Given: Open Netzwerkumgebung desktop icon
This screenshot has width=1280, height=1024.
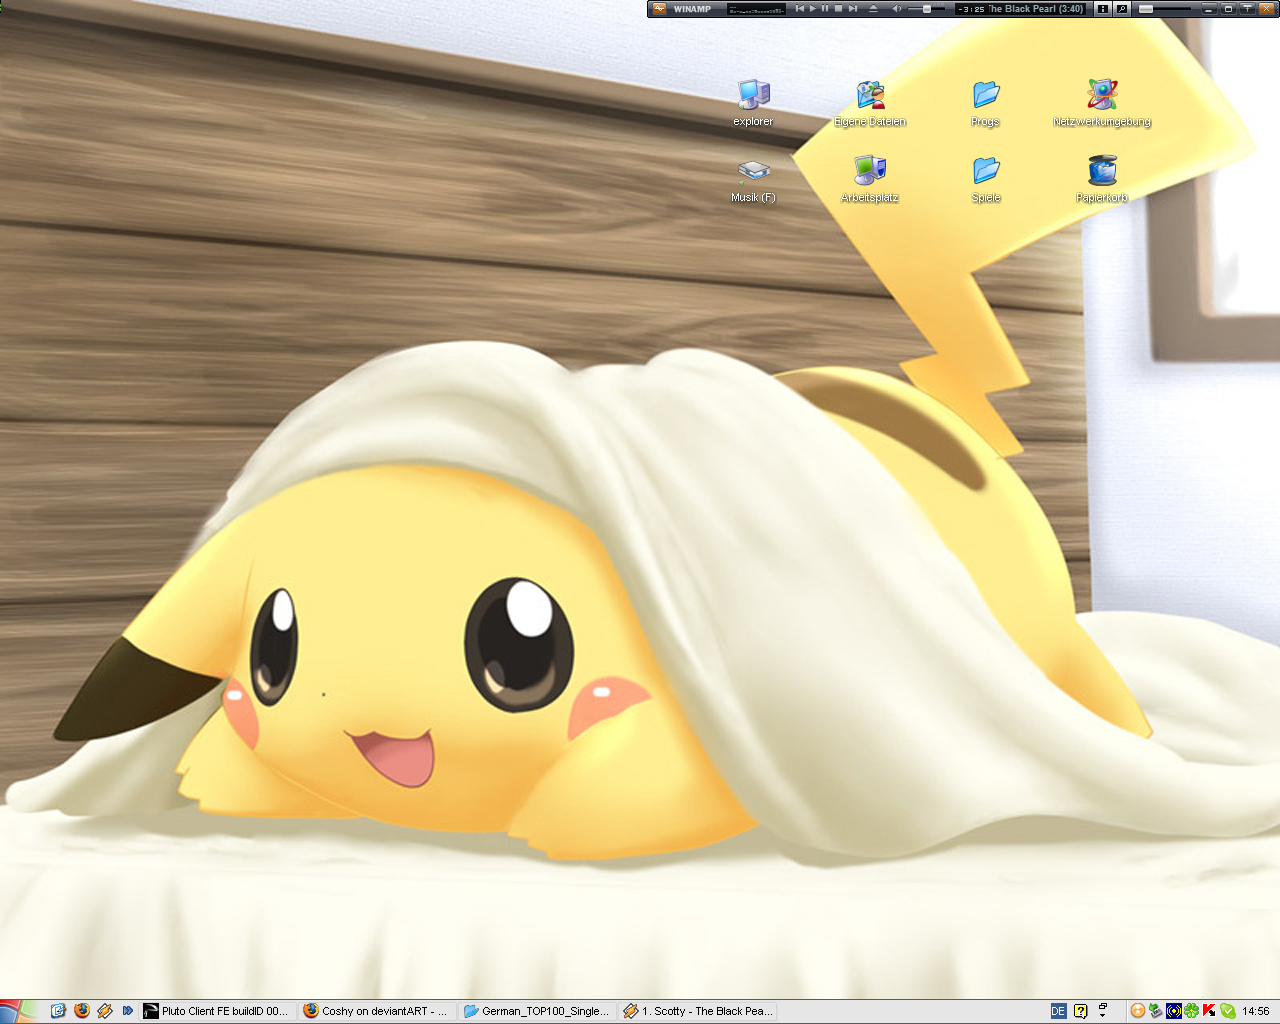Looking at the screenshot, I should coord(1102,103).
